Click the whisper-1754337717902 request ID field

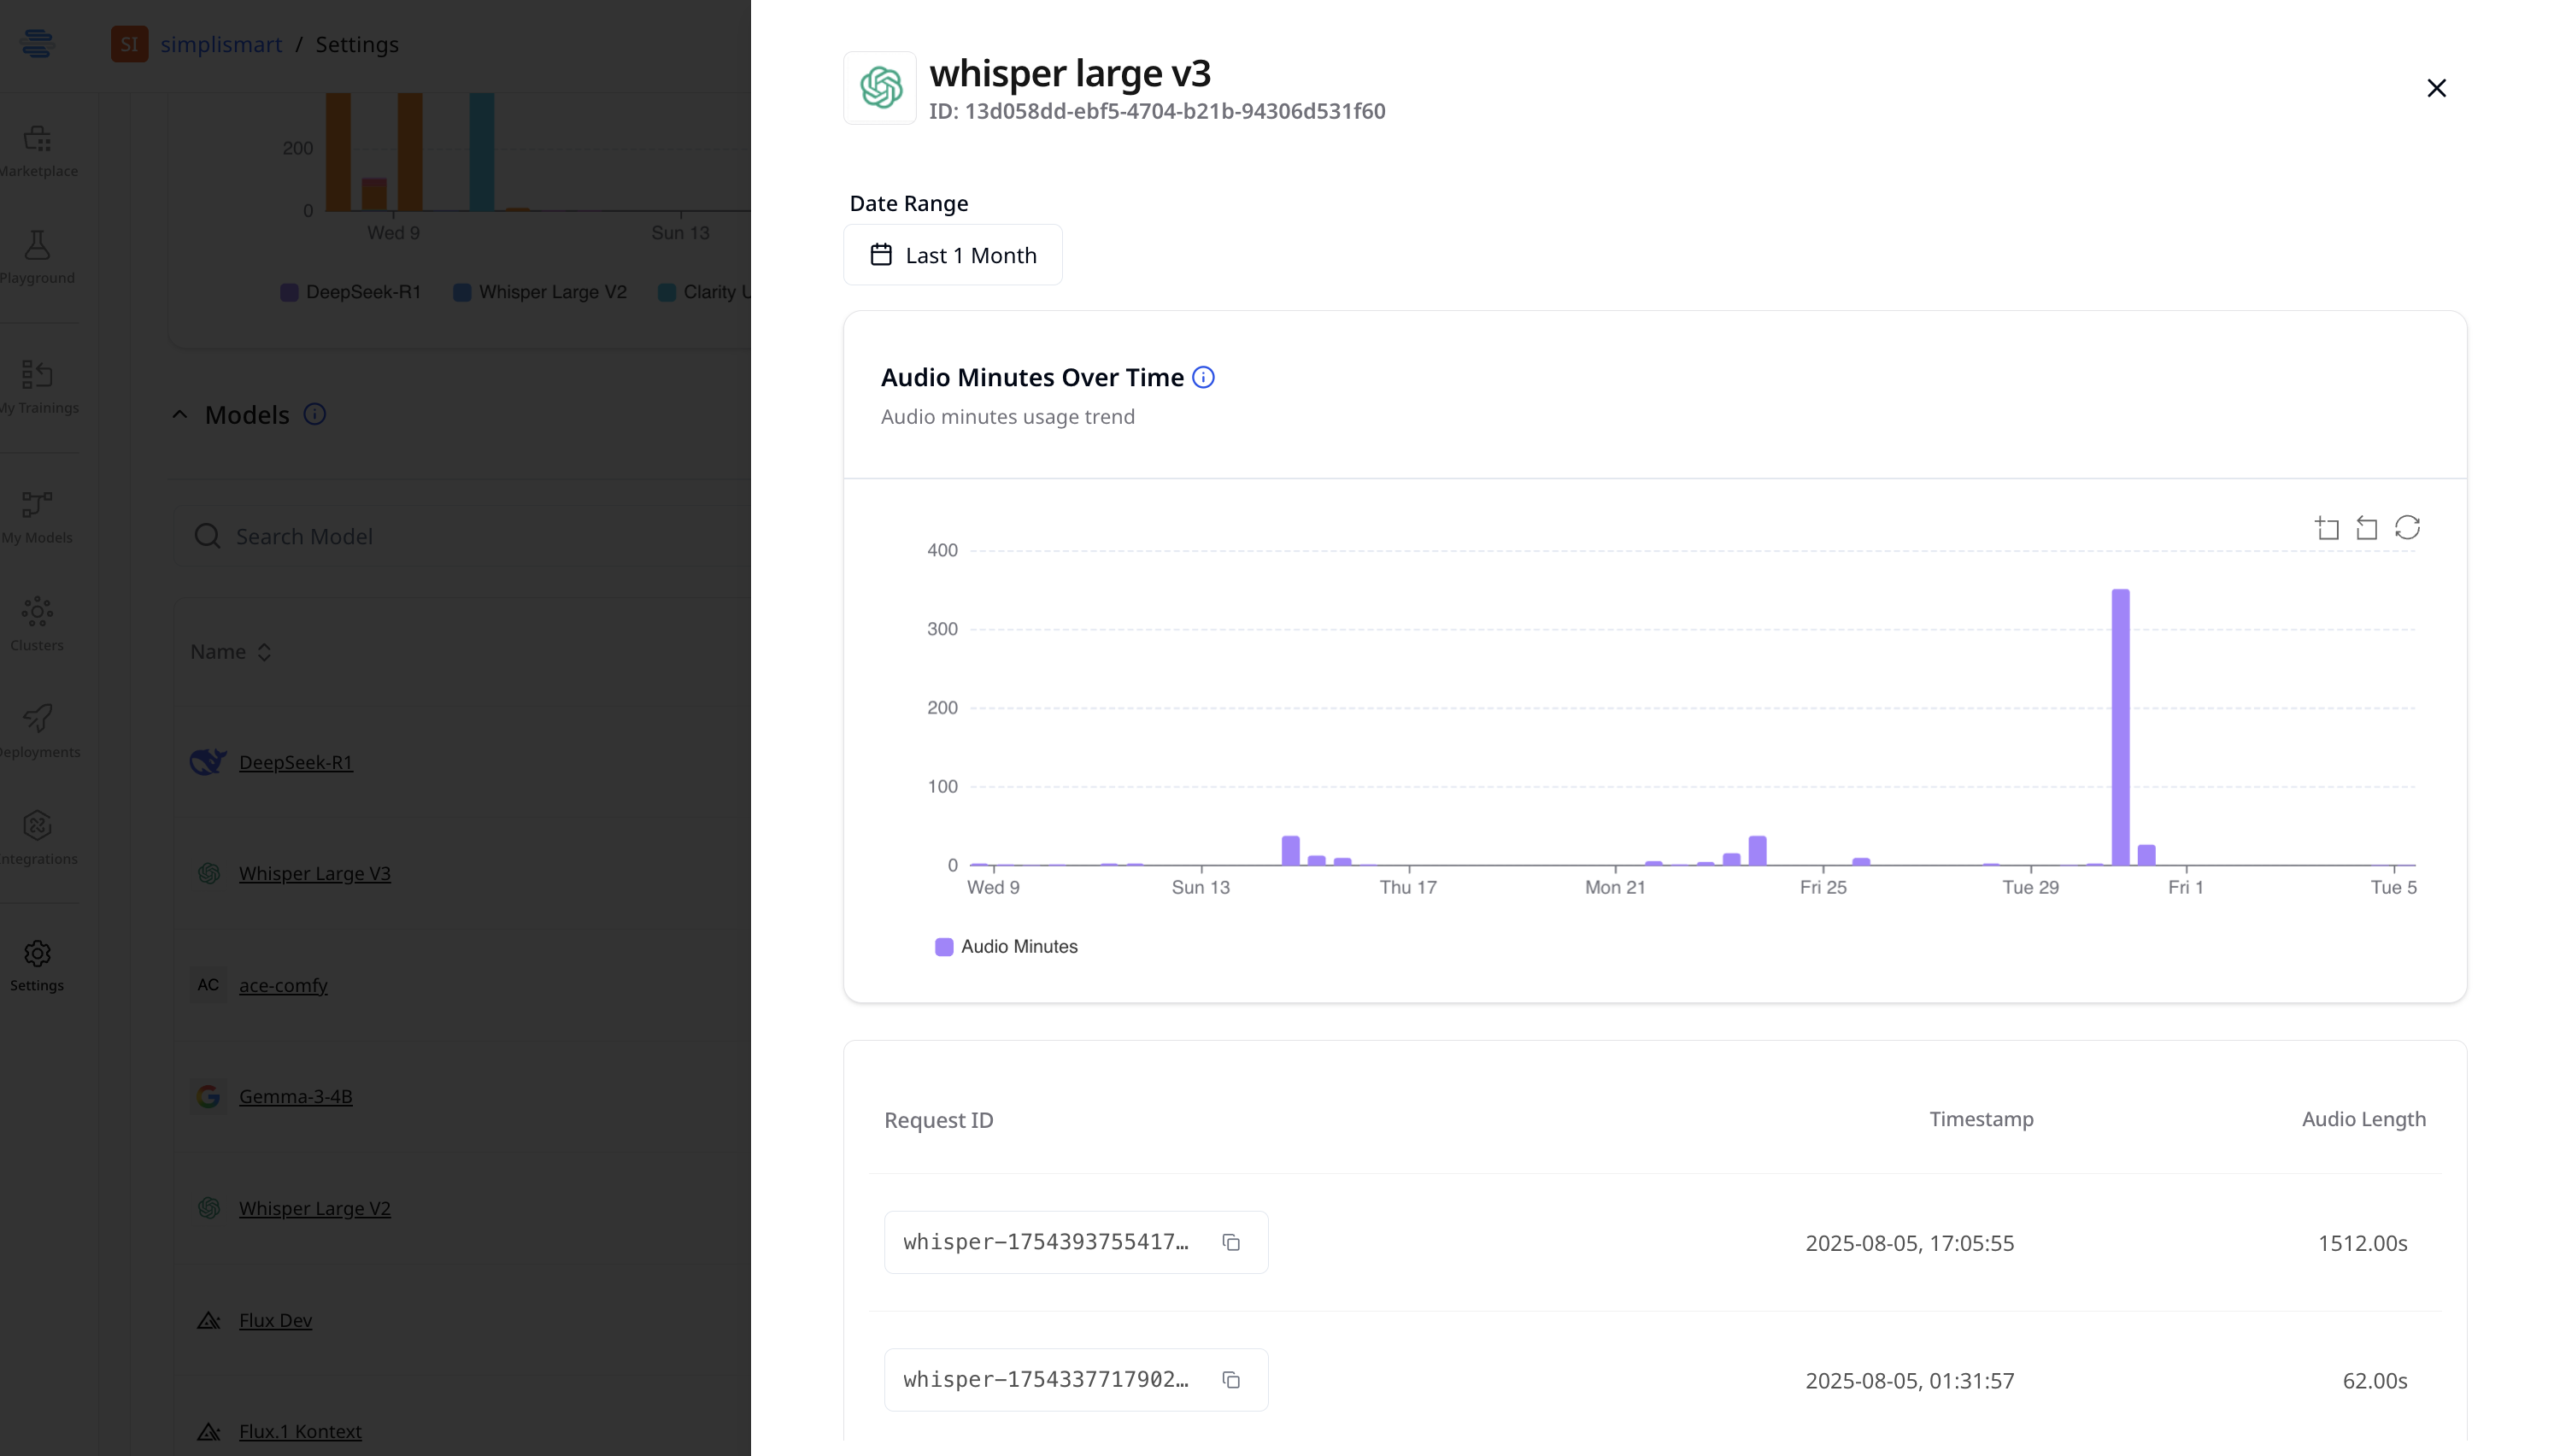pyautogui.click(x=1076, y=1380)
